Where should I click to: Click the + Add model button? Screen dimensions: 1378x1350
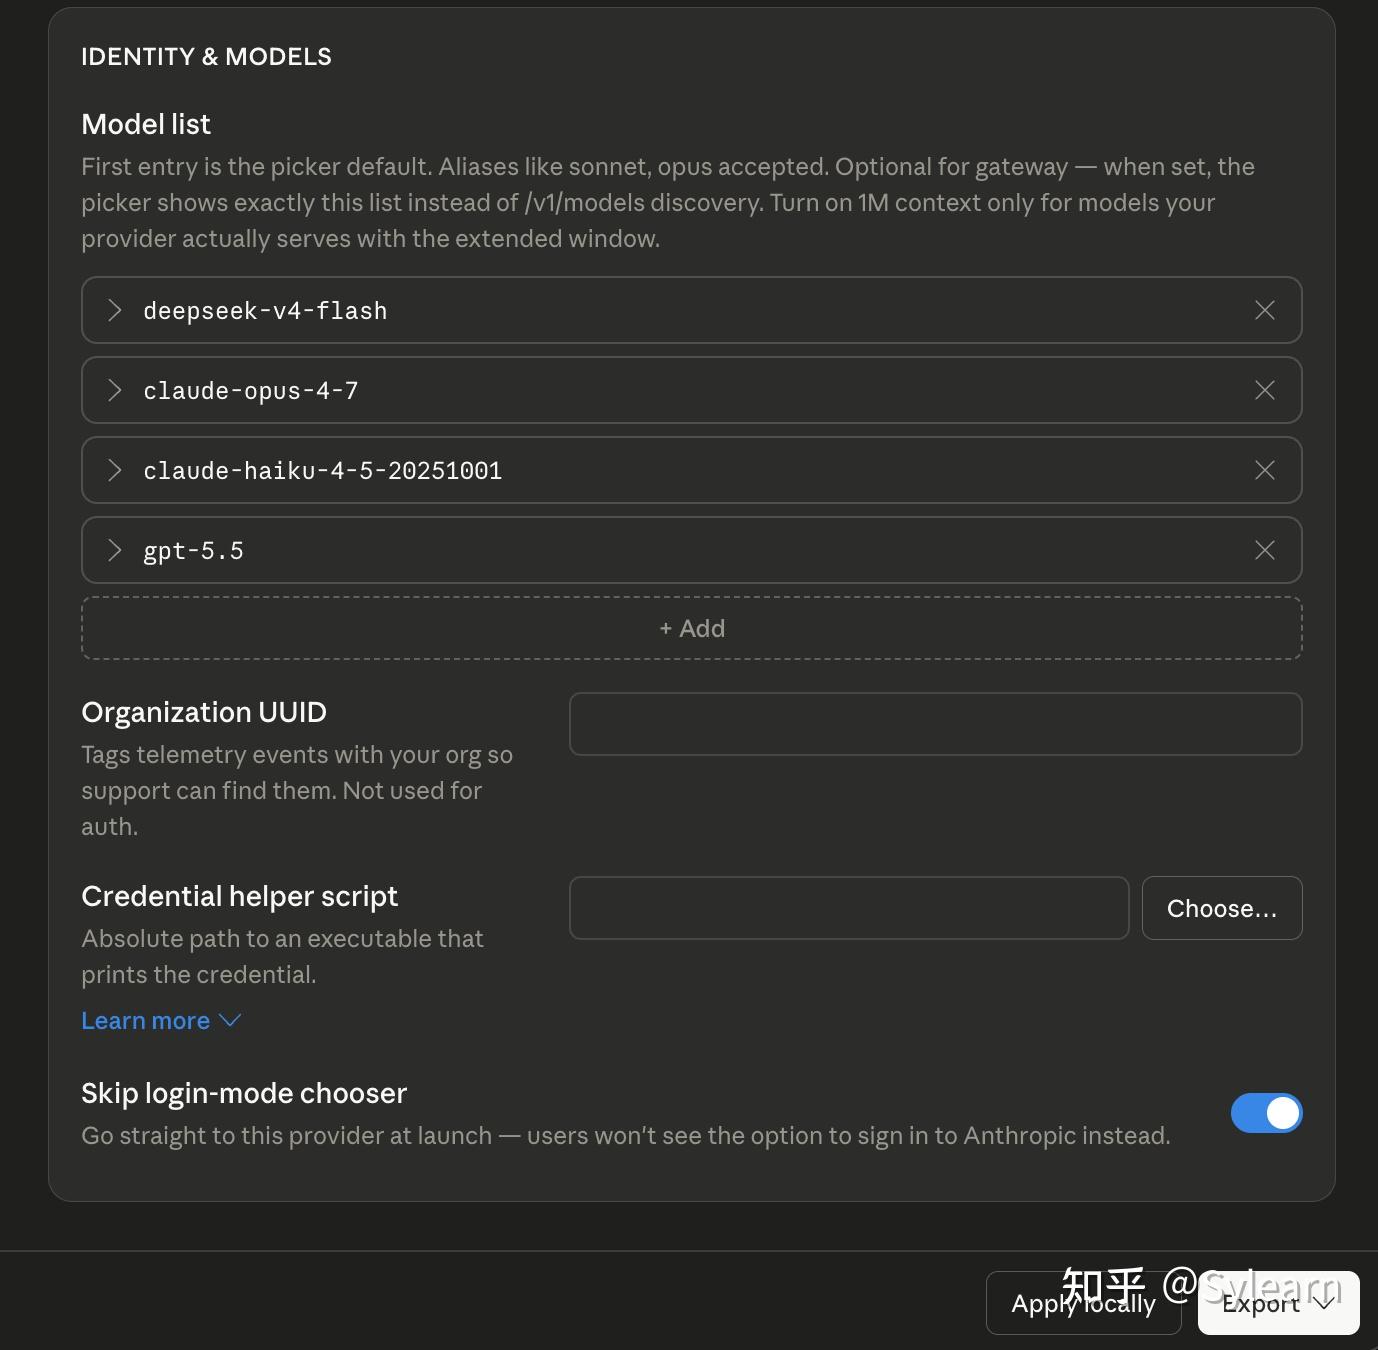point(692,629)
